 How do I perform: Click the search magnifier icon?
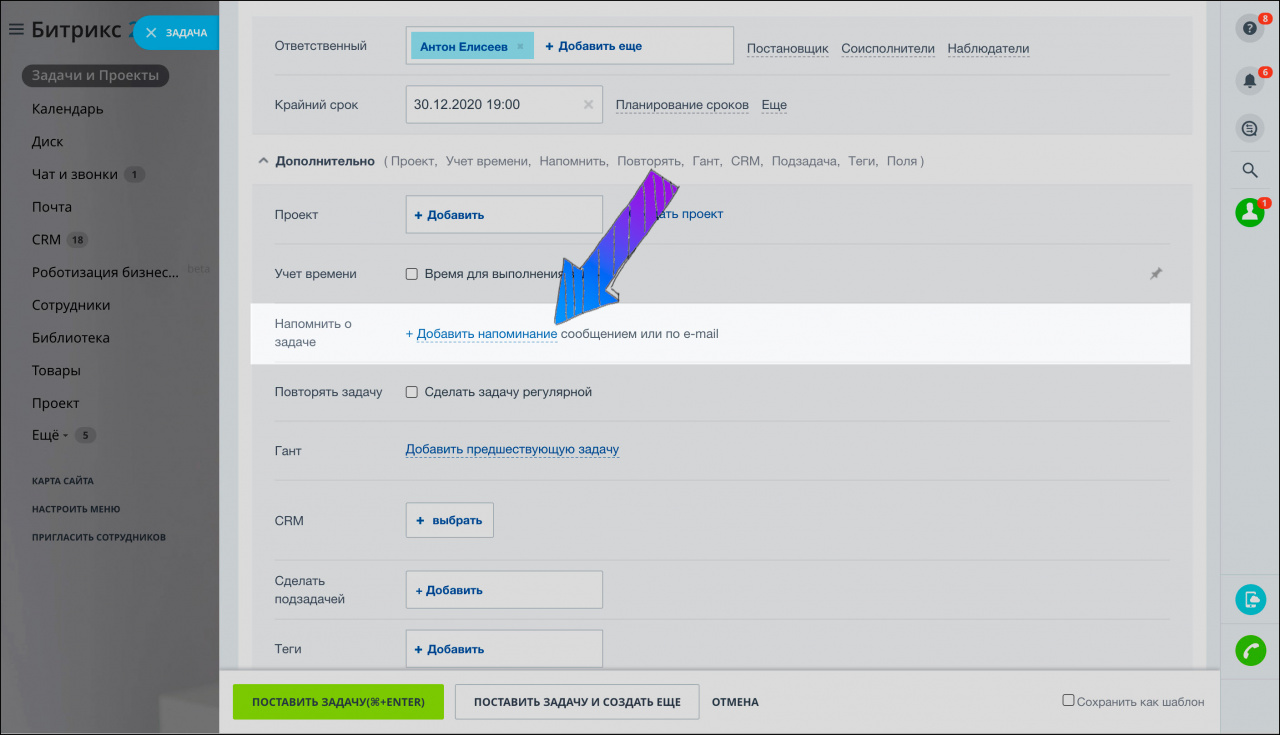[x=1249, y=170]
